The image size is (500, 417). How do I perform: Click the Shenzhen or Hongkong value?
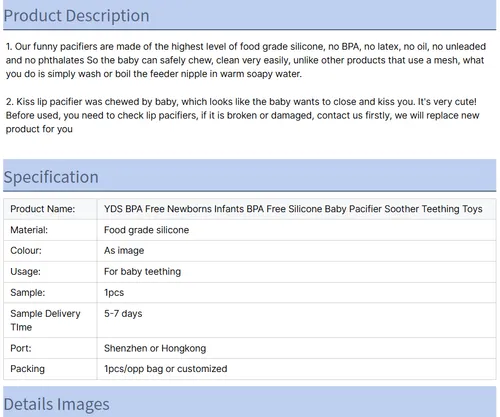[x=155, y=348]
